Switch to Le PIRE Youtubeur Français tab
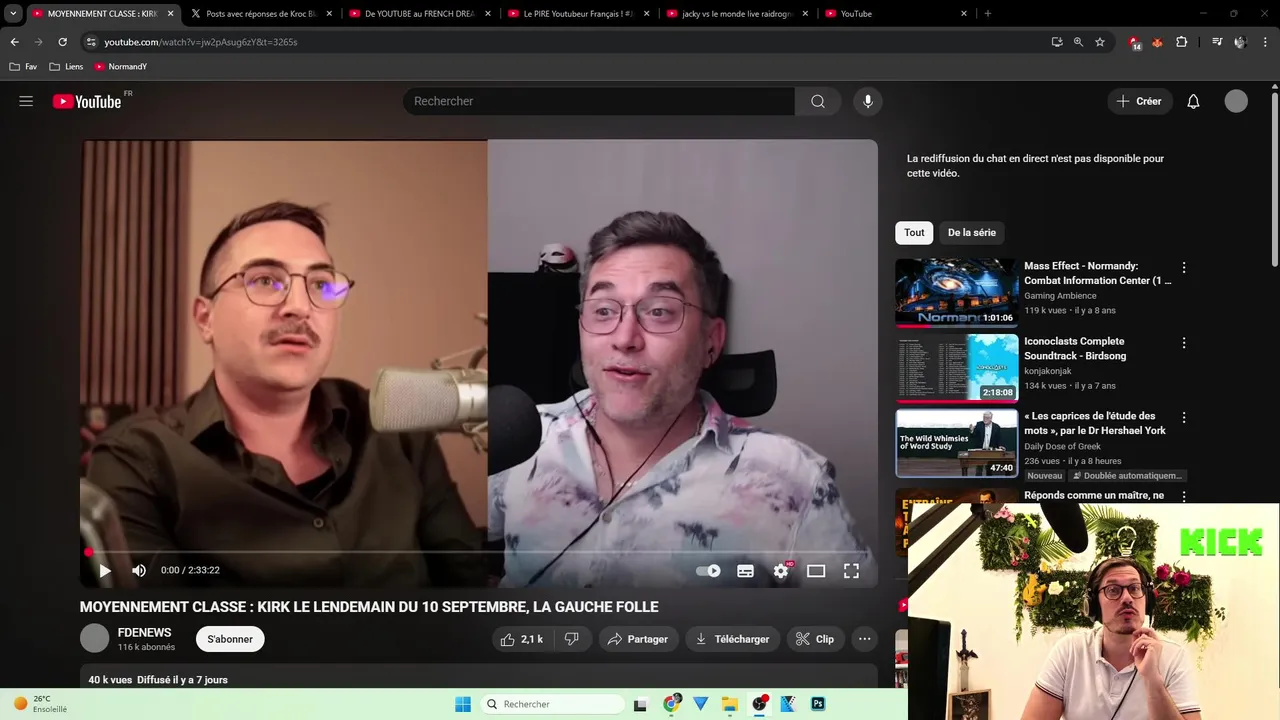Screen dimensions: 1280x720 coord(578,14)
